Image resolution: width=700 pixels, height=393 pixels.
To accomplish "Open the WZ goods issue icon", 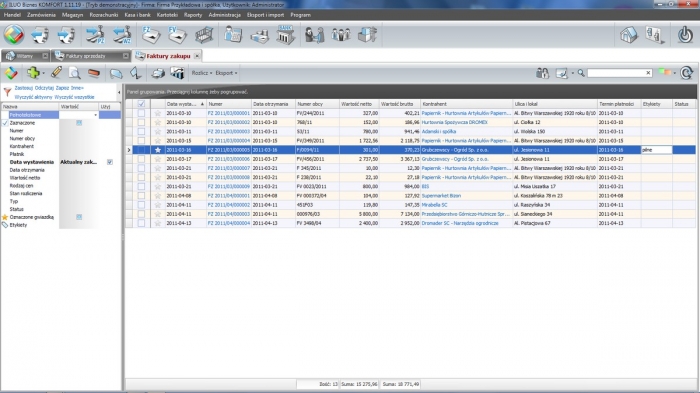I will (x=121, y=35).
